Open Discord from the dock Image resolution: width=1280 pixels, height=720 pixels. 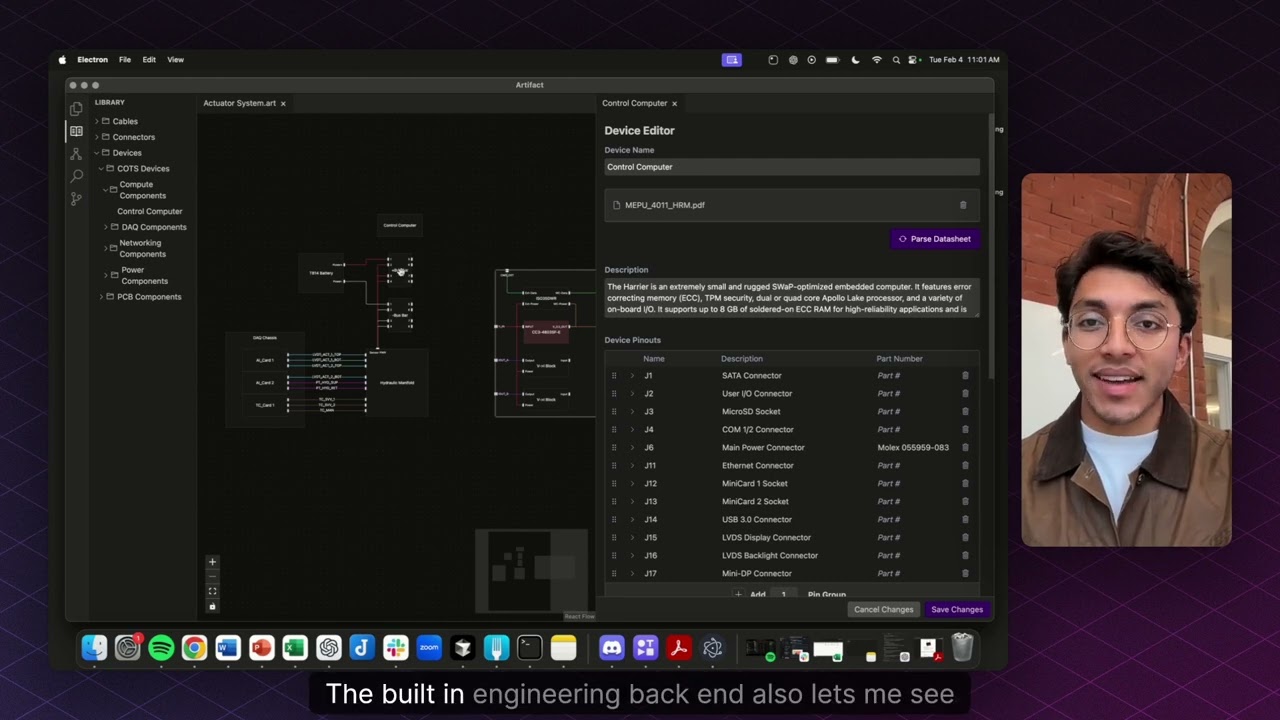[611, 648]
